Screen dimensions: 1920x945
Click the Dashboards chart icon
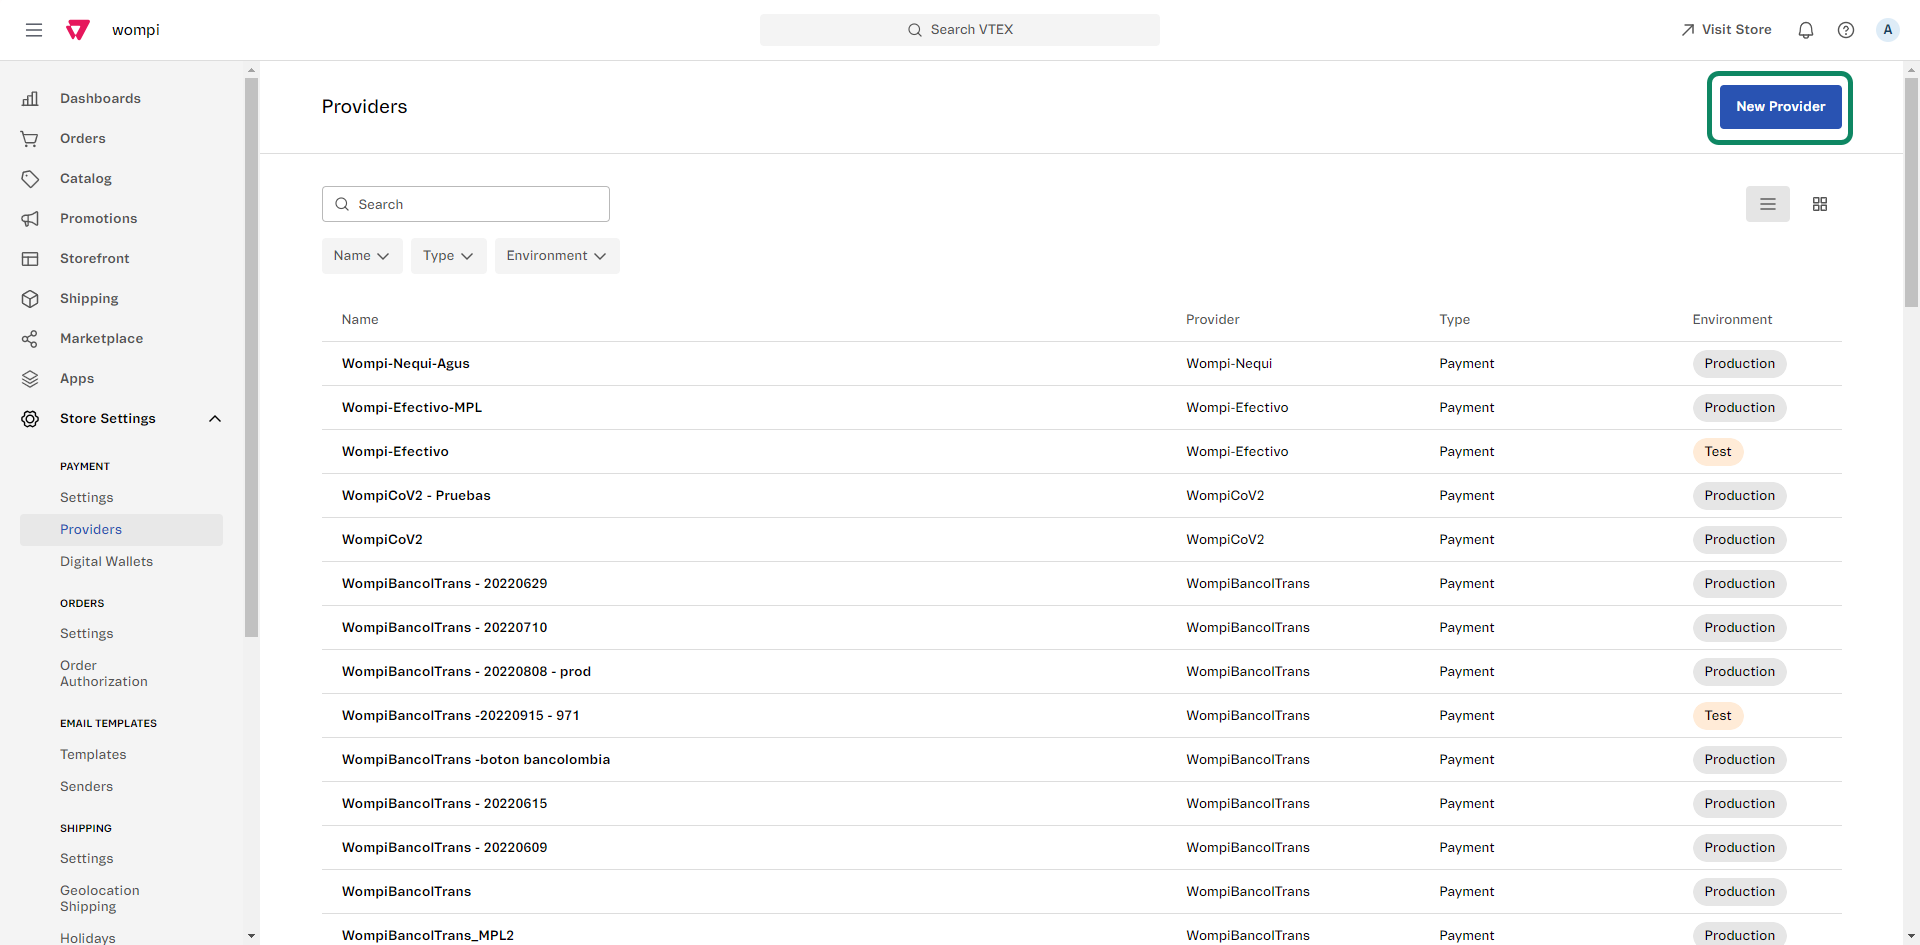point(30,98)
